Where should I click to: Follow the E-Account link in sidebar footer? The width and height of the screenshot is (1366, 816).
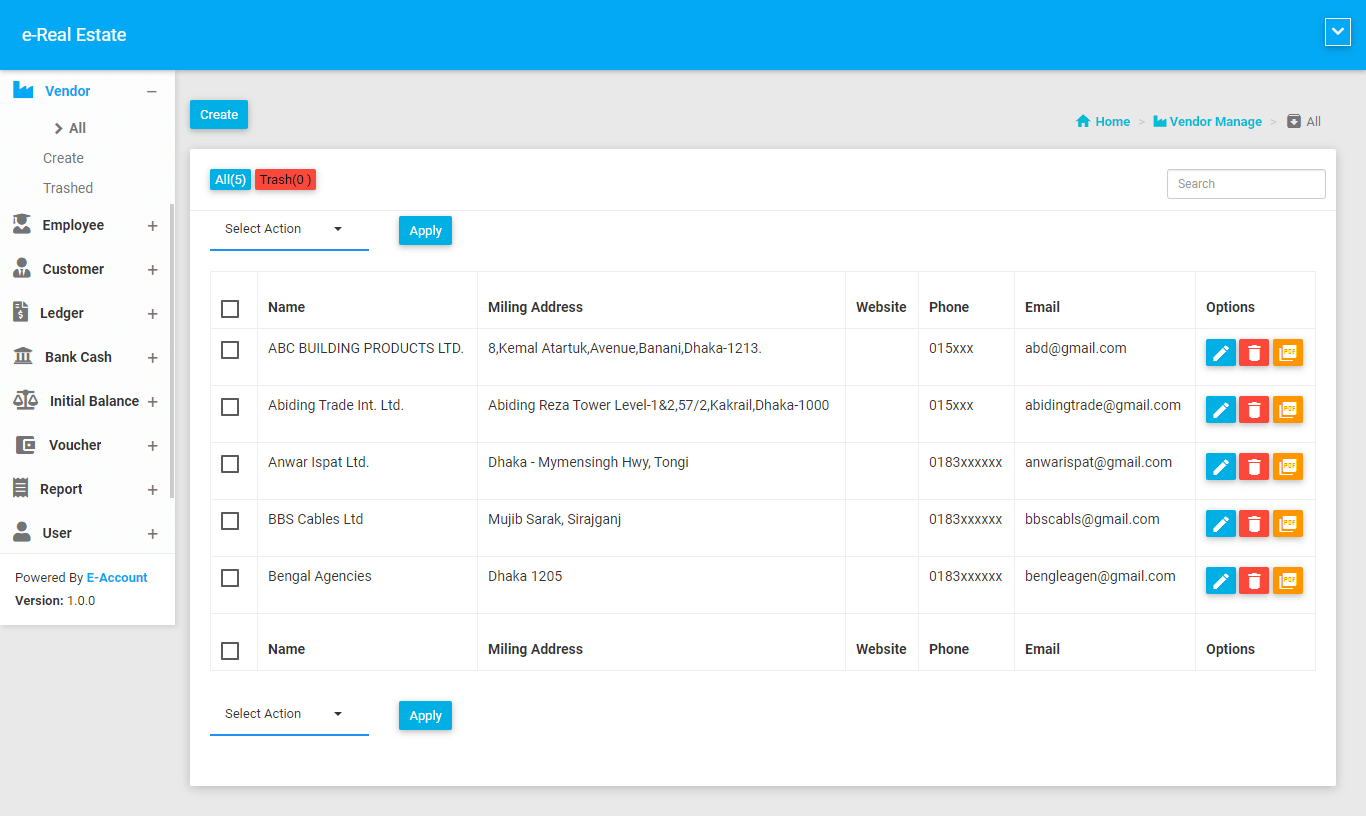pyautogui.click(x=117, y=578)
